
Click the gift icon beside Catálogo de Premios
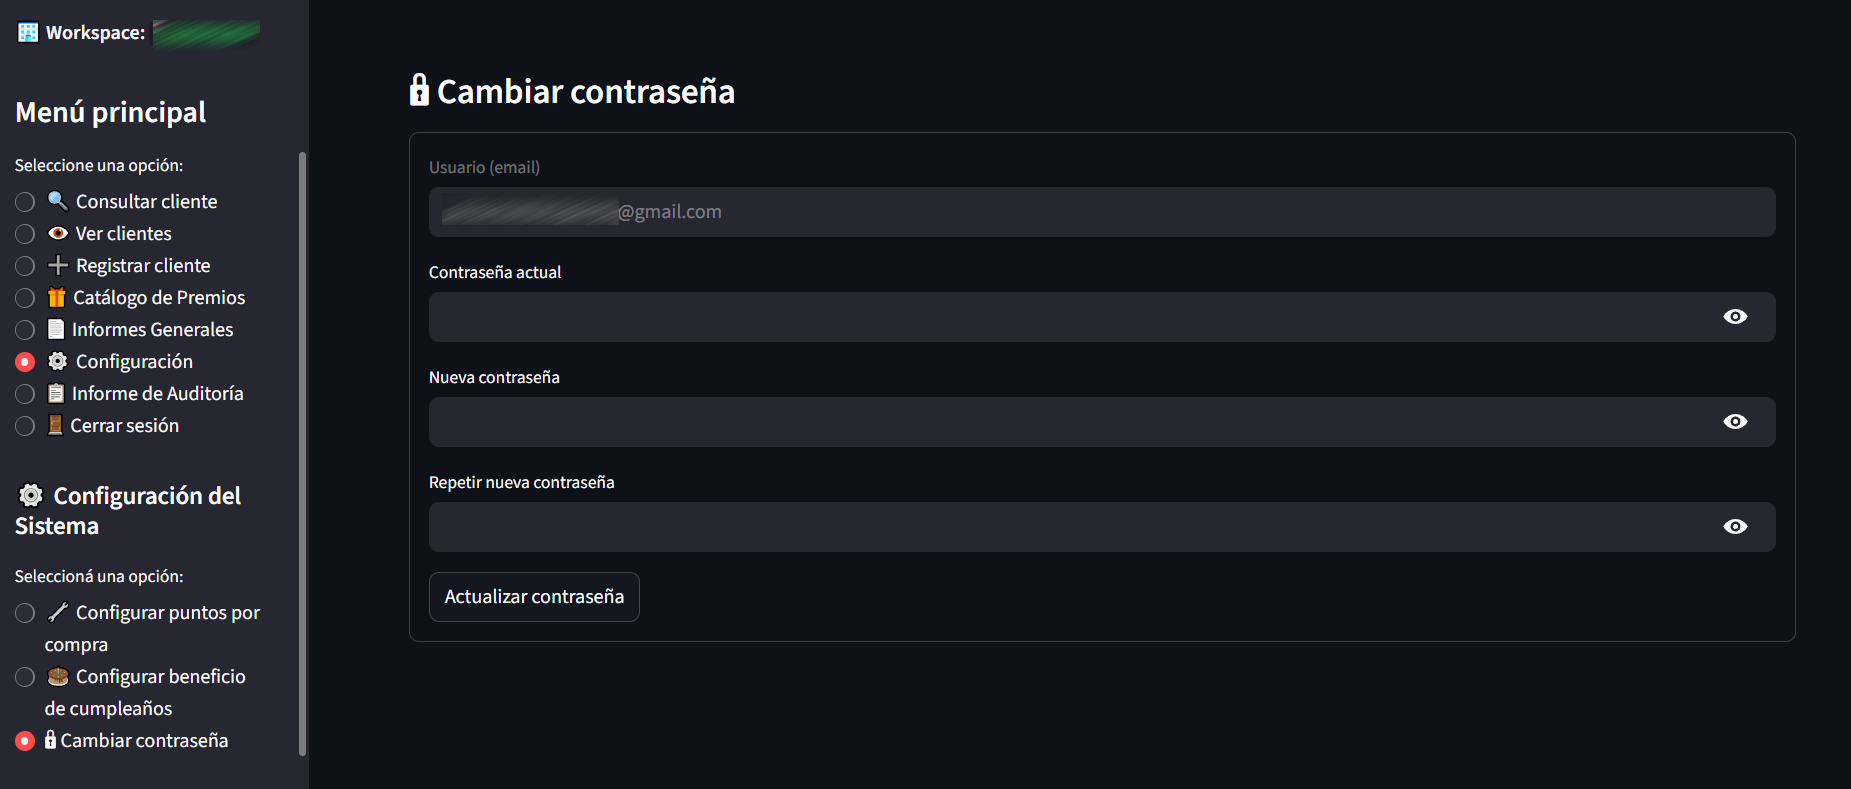57,297
